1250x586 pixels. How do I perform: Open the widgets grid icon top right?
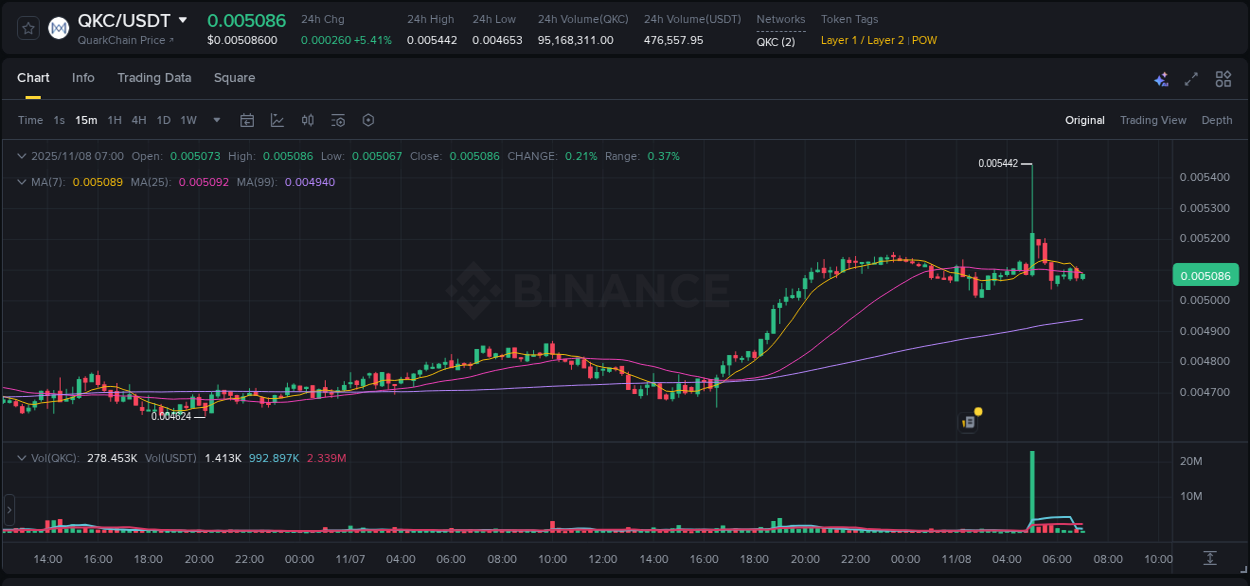(1223, 78)
